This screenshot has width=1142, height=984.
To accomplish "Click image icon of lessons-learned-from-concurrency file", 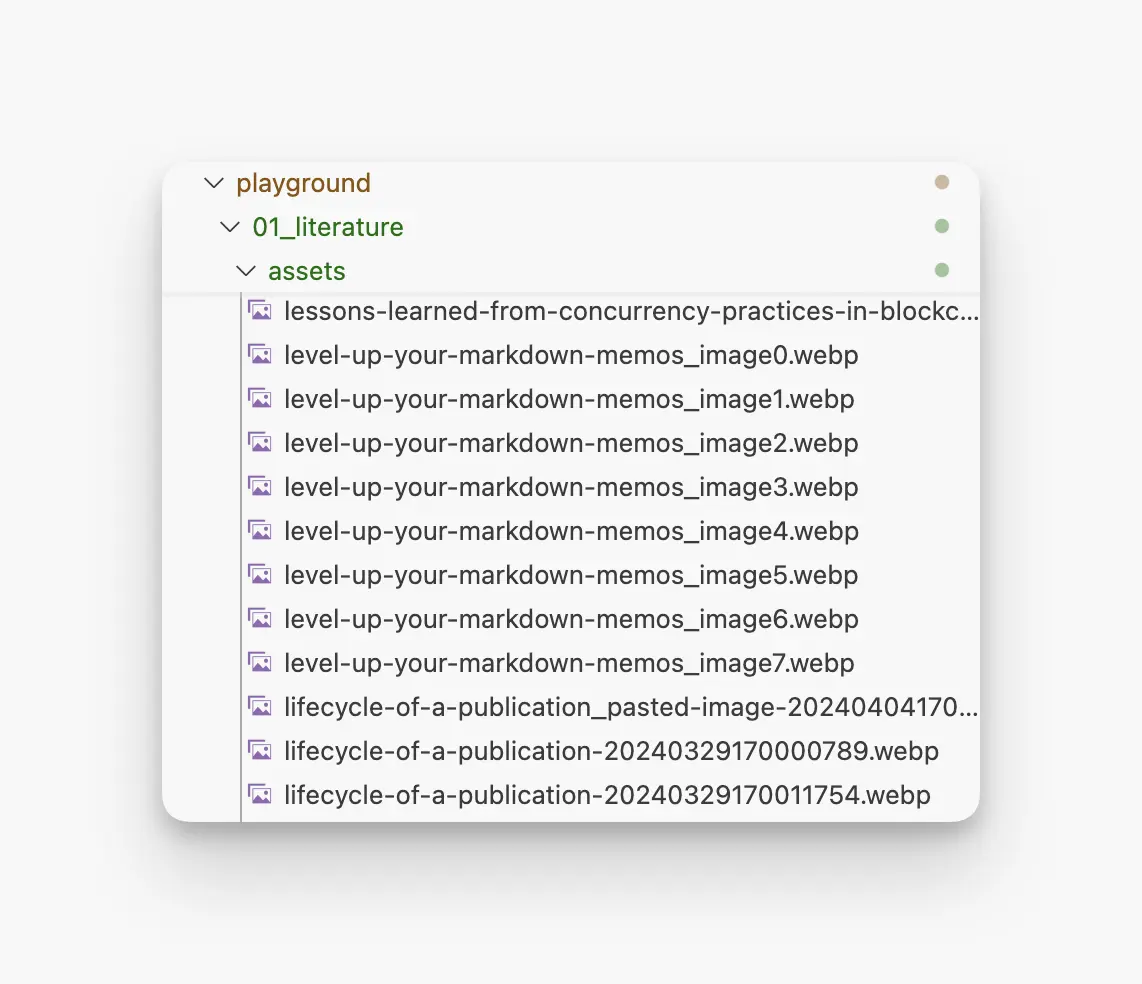I will tap(260, 311).
